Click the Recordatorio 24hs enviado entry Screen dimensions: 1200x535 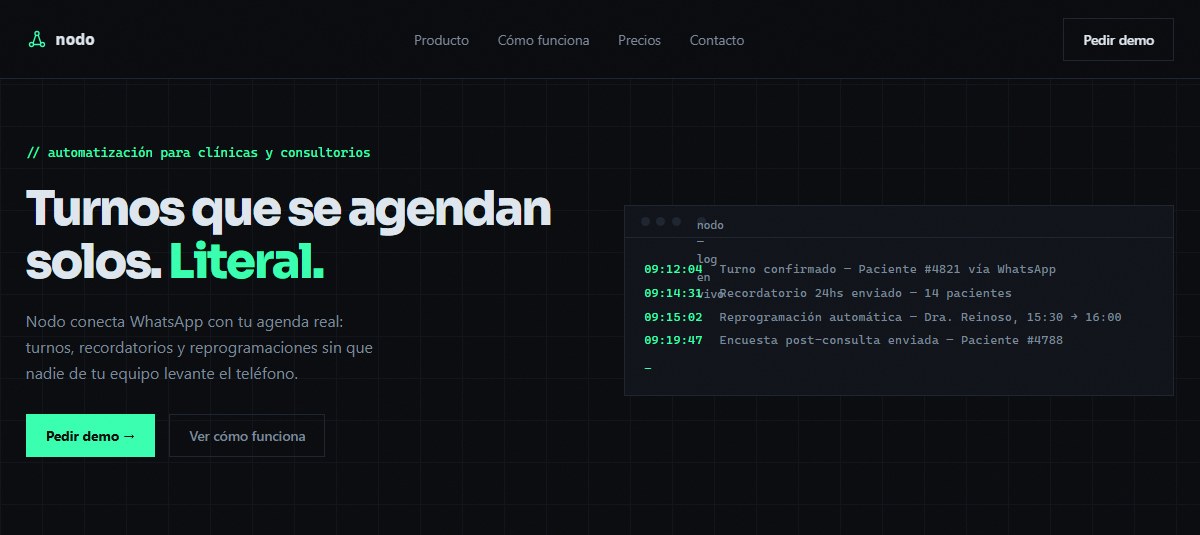click(865, 293)
